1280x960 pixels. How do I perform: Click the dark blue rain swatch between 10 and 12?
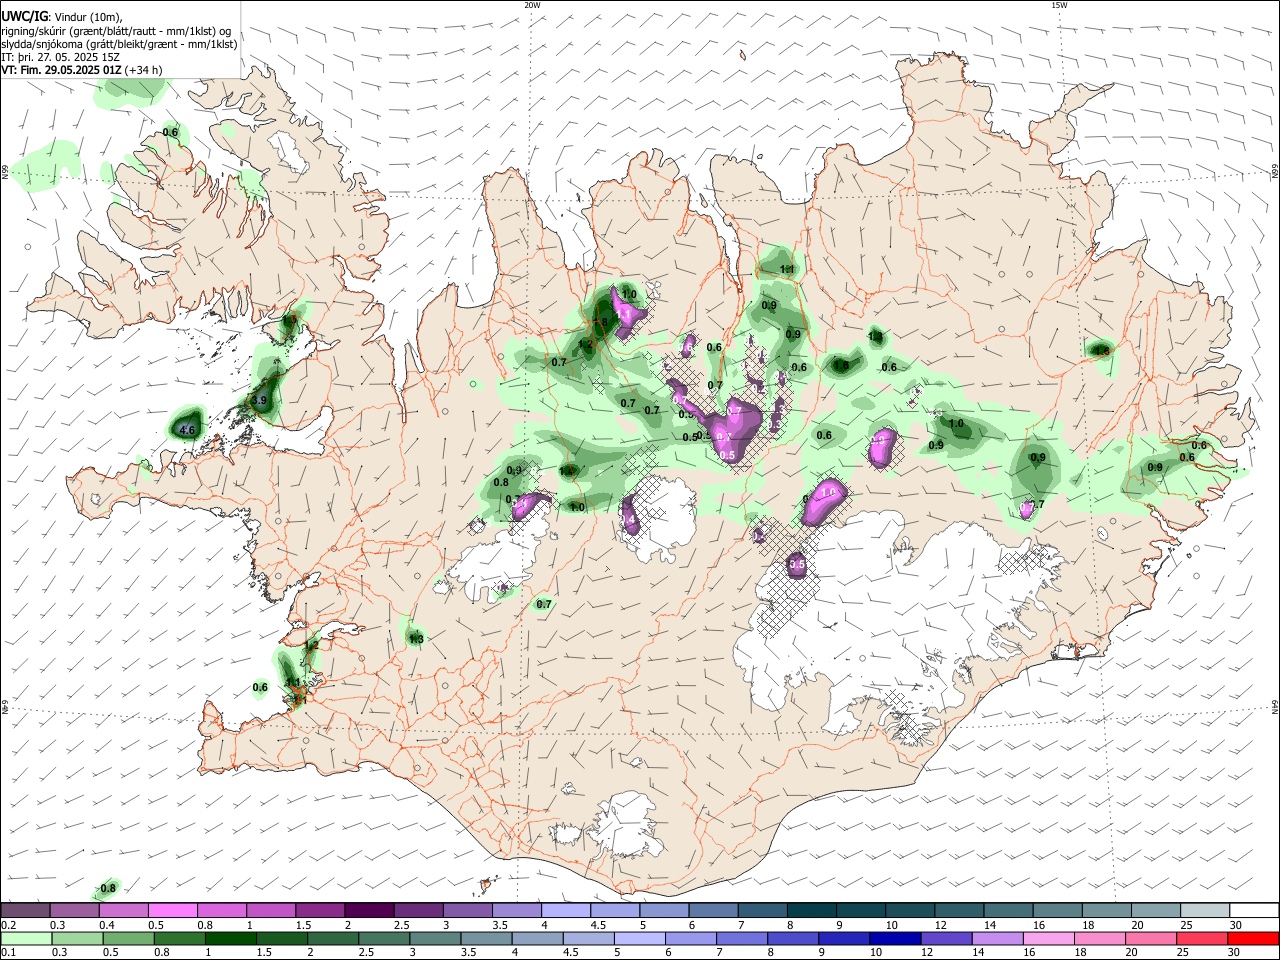click(x=893, y=938)
